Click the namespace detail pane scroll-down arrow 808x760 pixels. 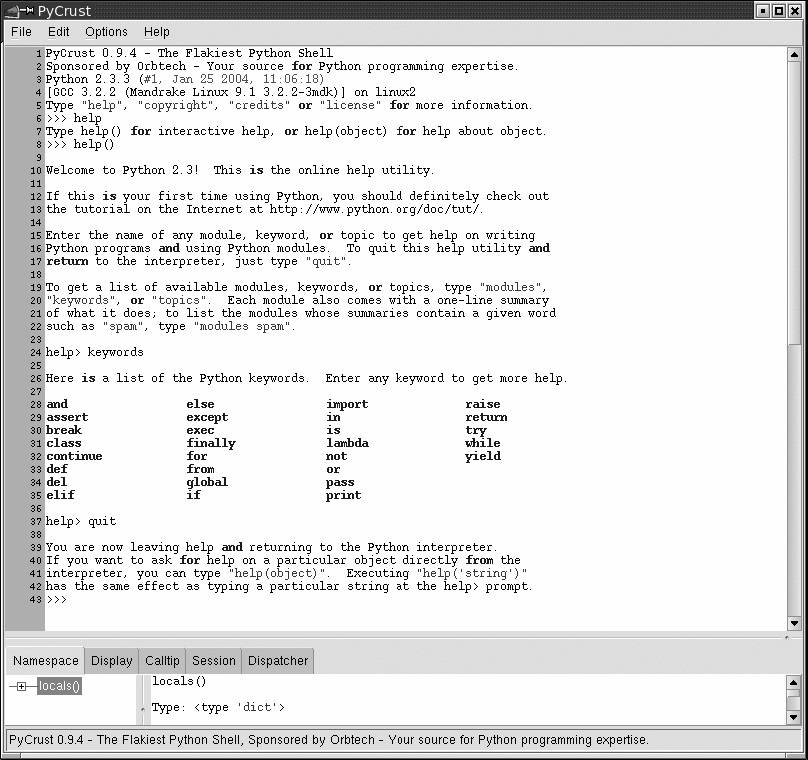(793, 716)
